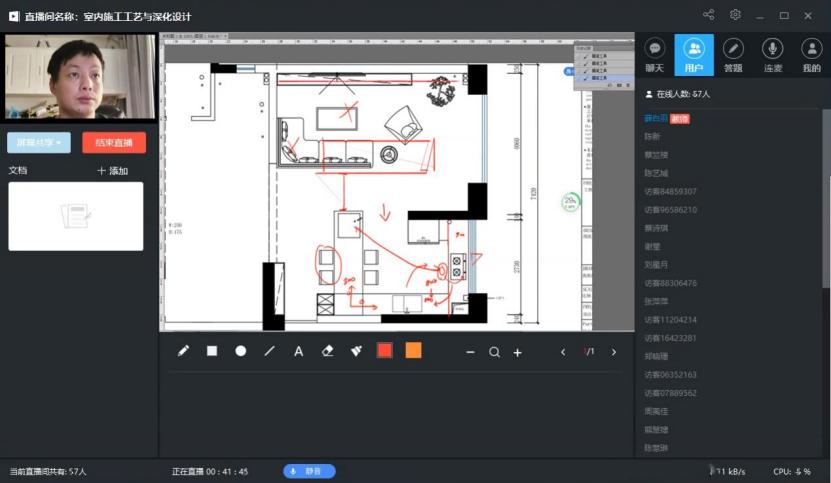Open the share icon in title bar

(709, 15)
